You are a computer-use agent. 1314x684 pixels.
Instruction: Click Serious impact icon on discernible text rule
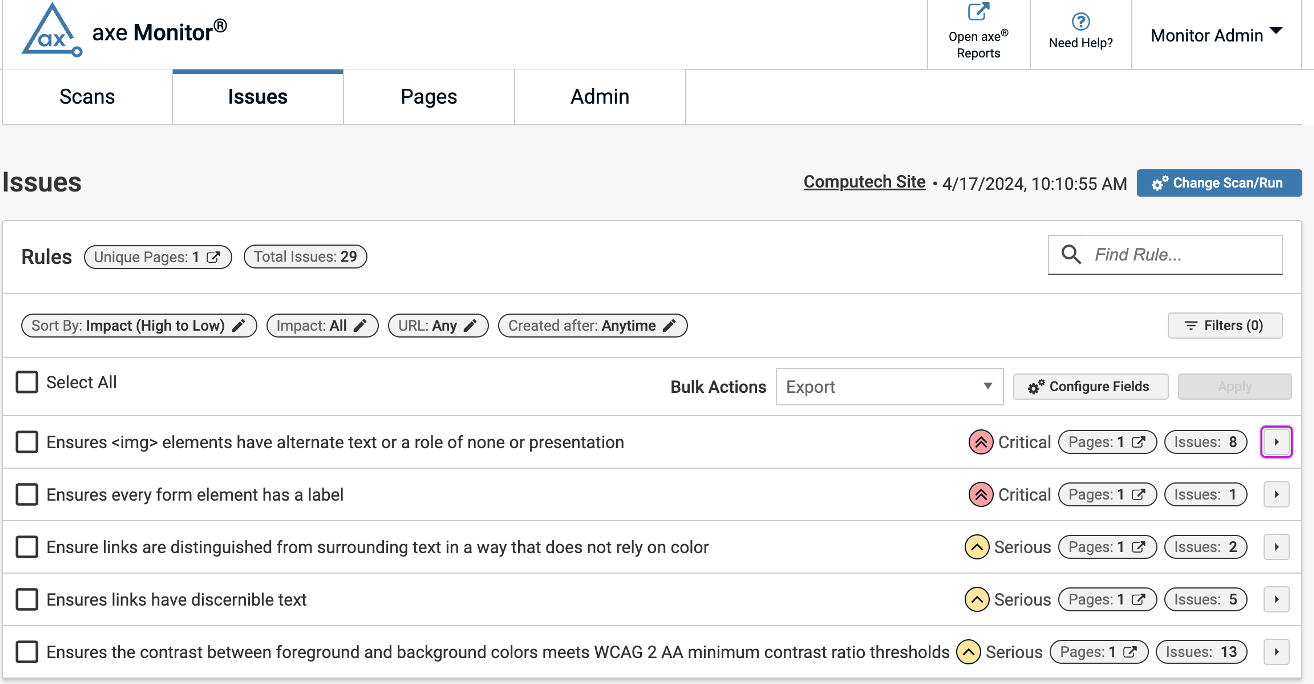[977, 600]
